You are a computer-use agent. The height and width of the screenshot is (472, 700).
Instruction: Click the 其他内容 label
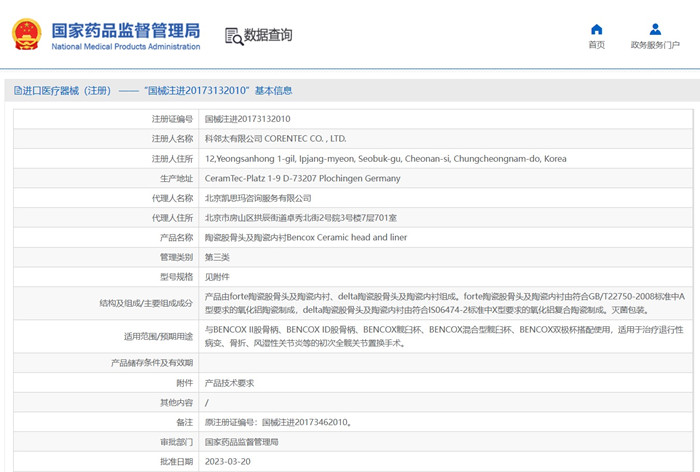(176, 403)
